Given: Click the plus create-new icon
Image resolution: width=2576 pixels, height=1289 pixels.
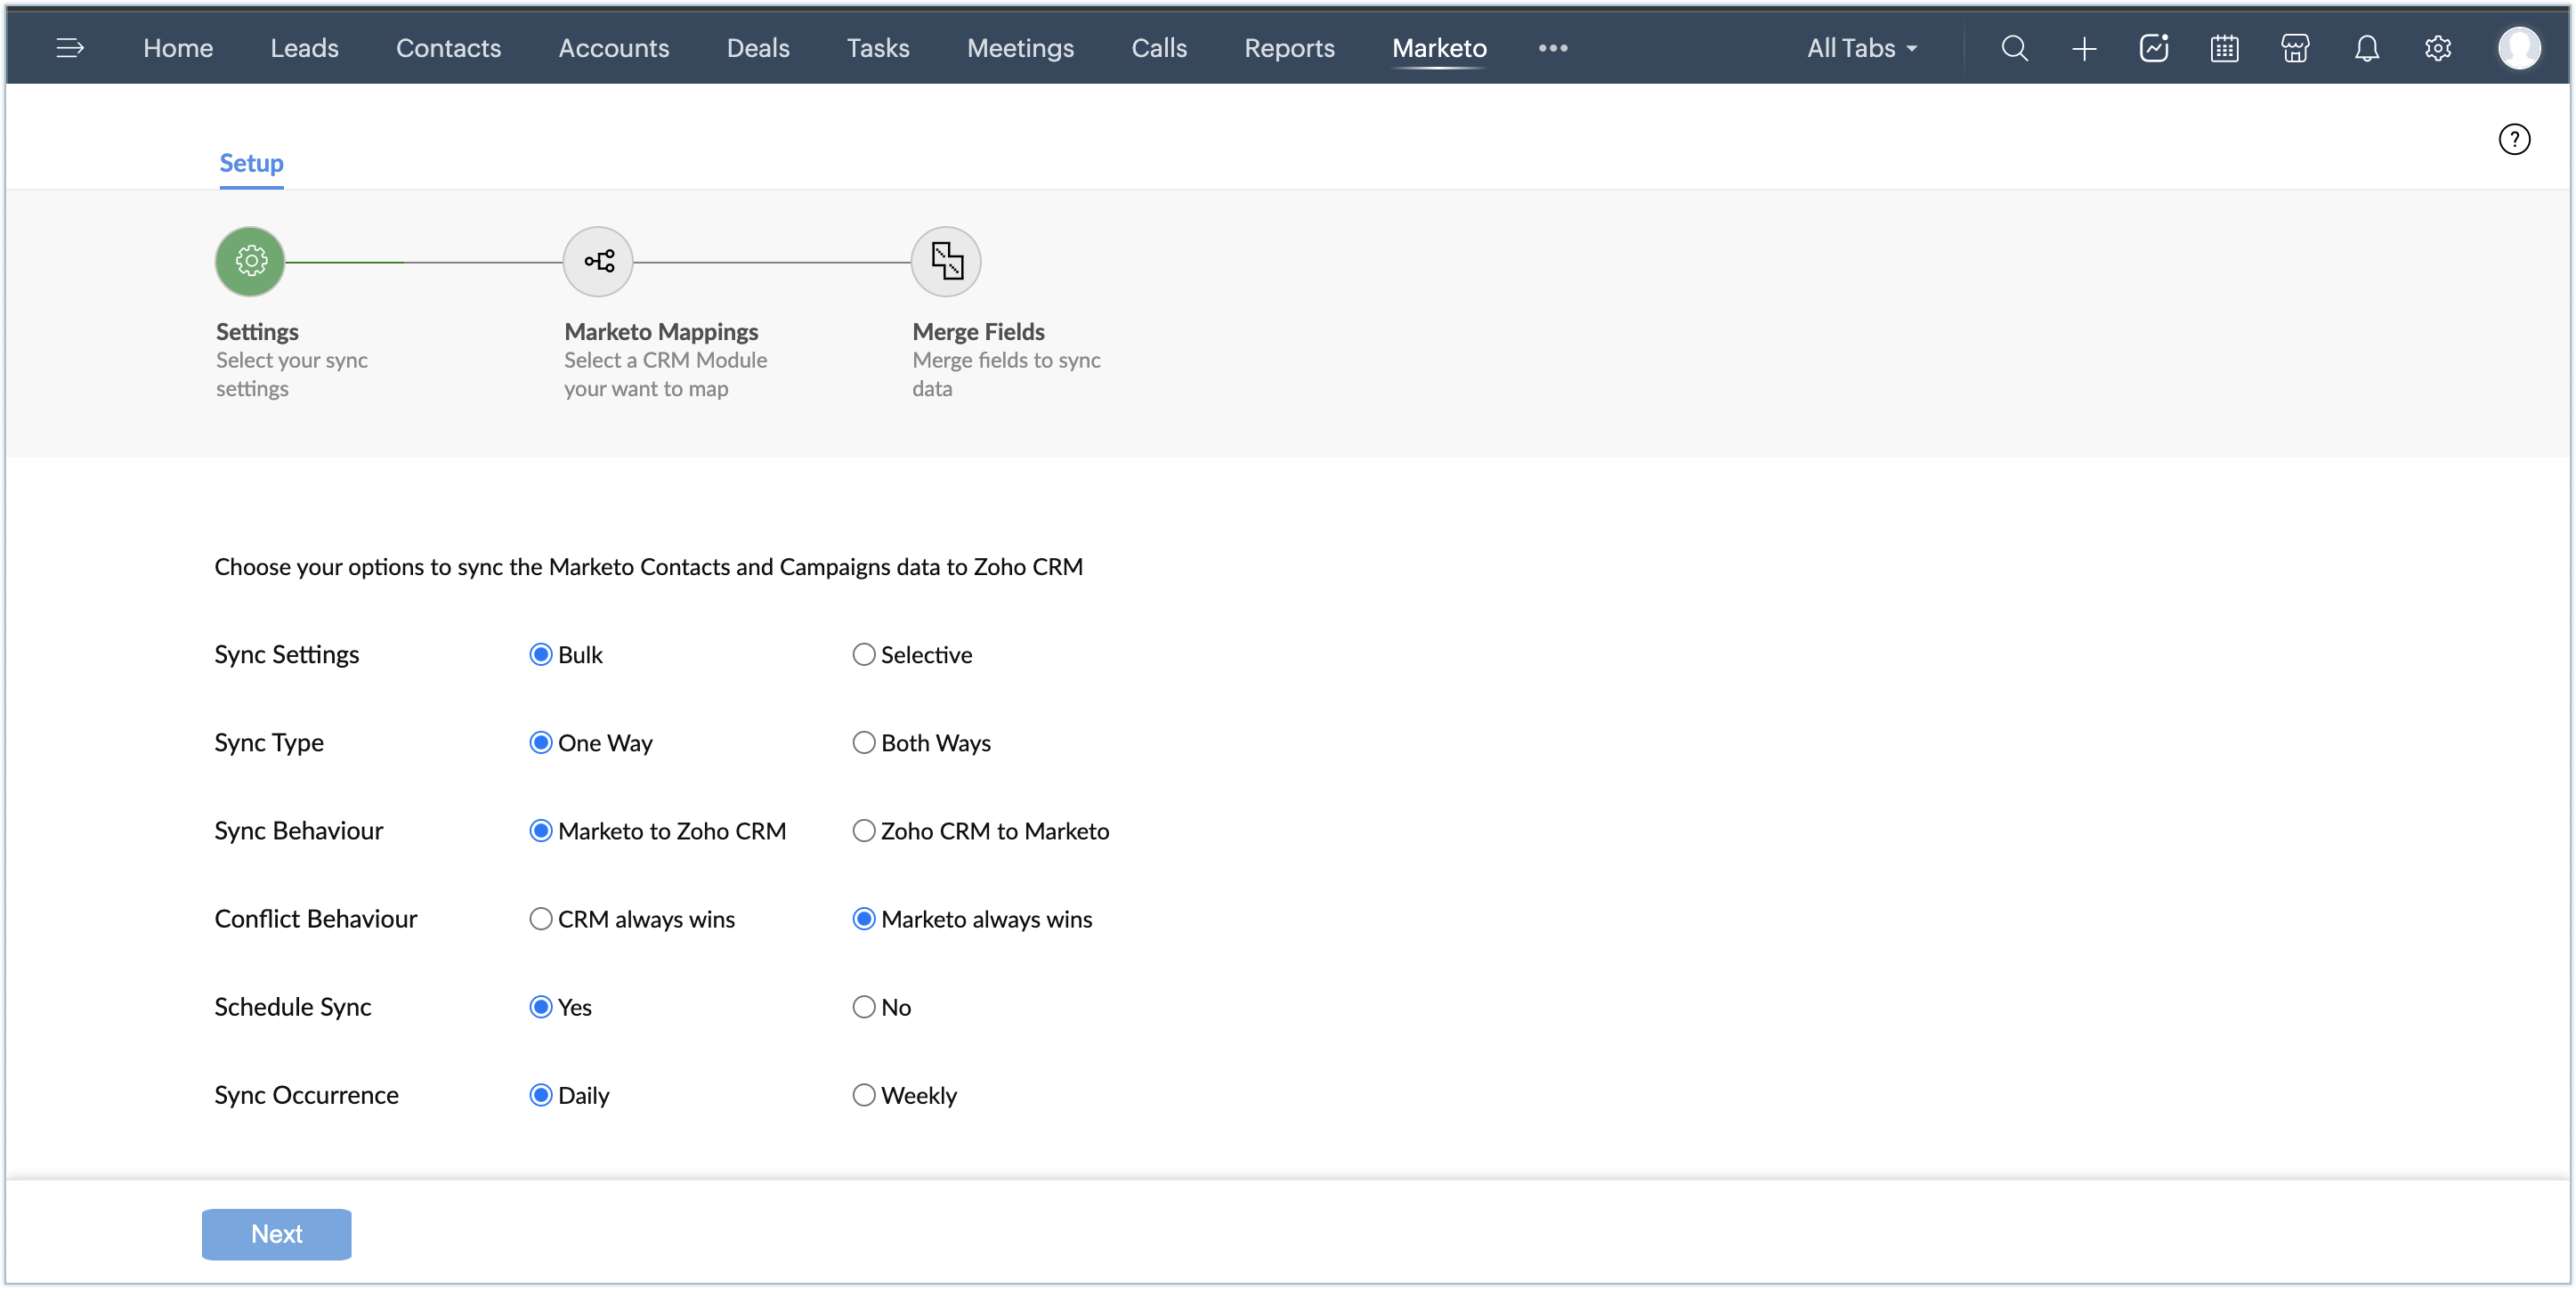Looking at the screenshot, I should click(2084, 48).
